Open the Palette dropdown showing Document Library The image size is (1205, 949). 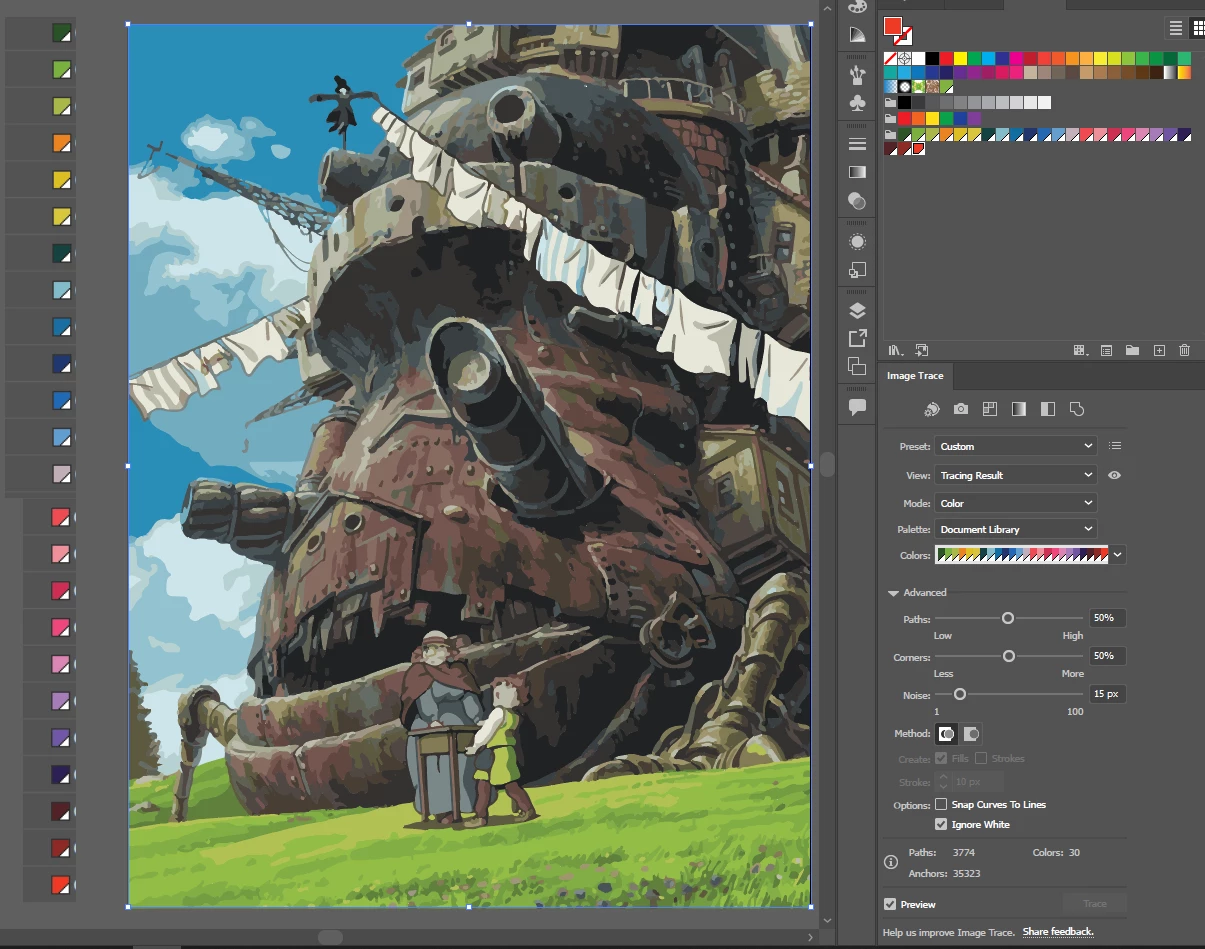coord(1016,529)
